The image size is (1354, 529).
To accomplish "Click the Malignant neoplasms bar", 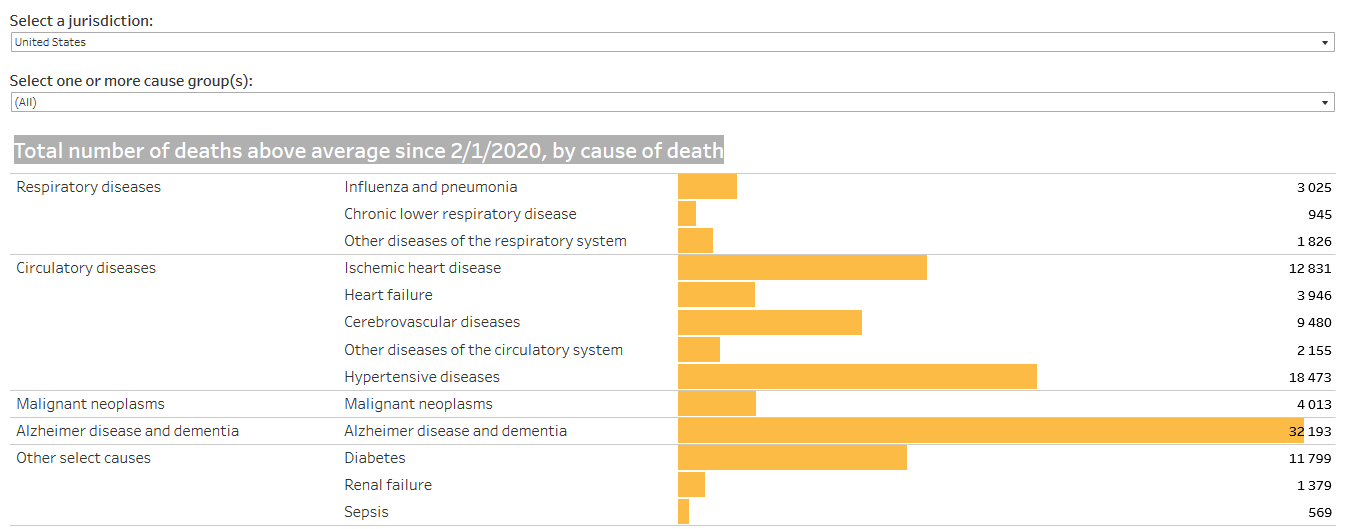I will click(716, 404).
